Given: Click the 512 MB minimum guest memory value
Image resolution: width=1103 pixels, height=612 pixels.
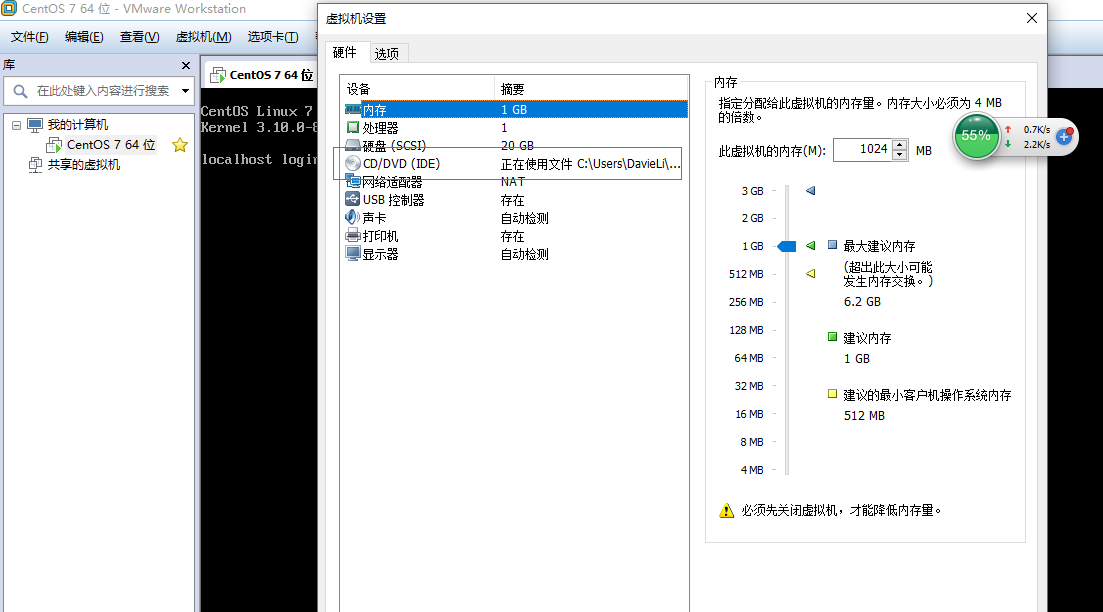Looking at the screenshot, I should (x=865, y=416).
